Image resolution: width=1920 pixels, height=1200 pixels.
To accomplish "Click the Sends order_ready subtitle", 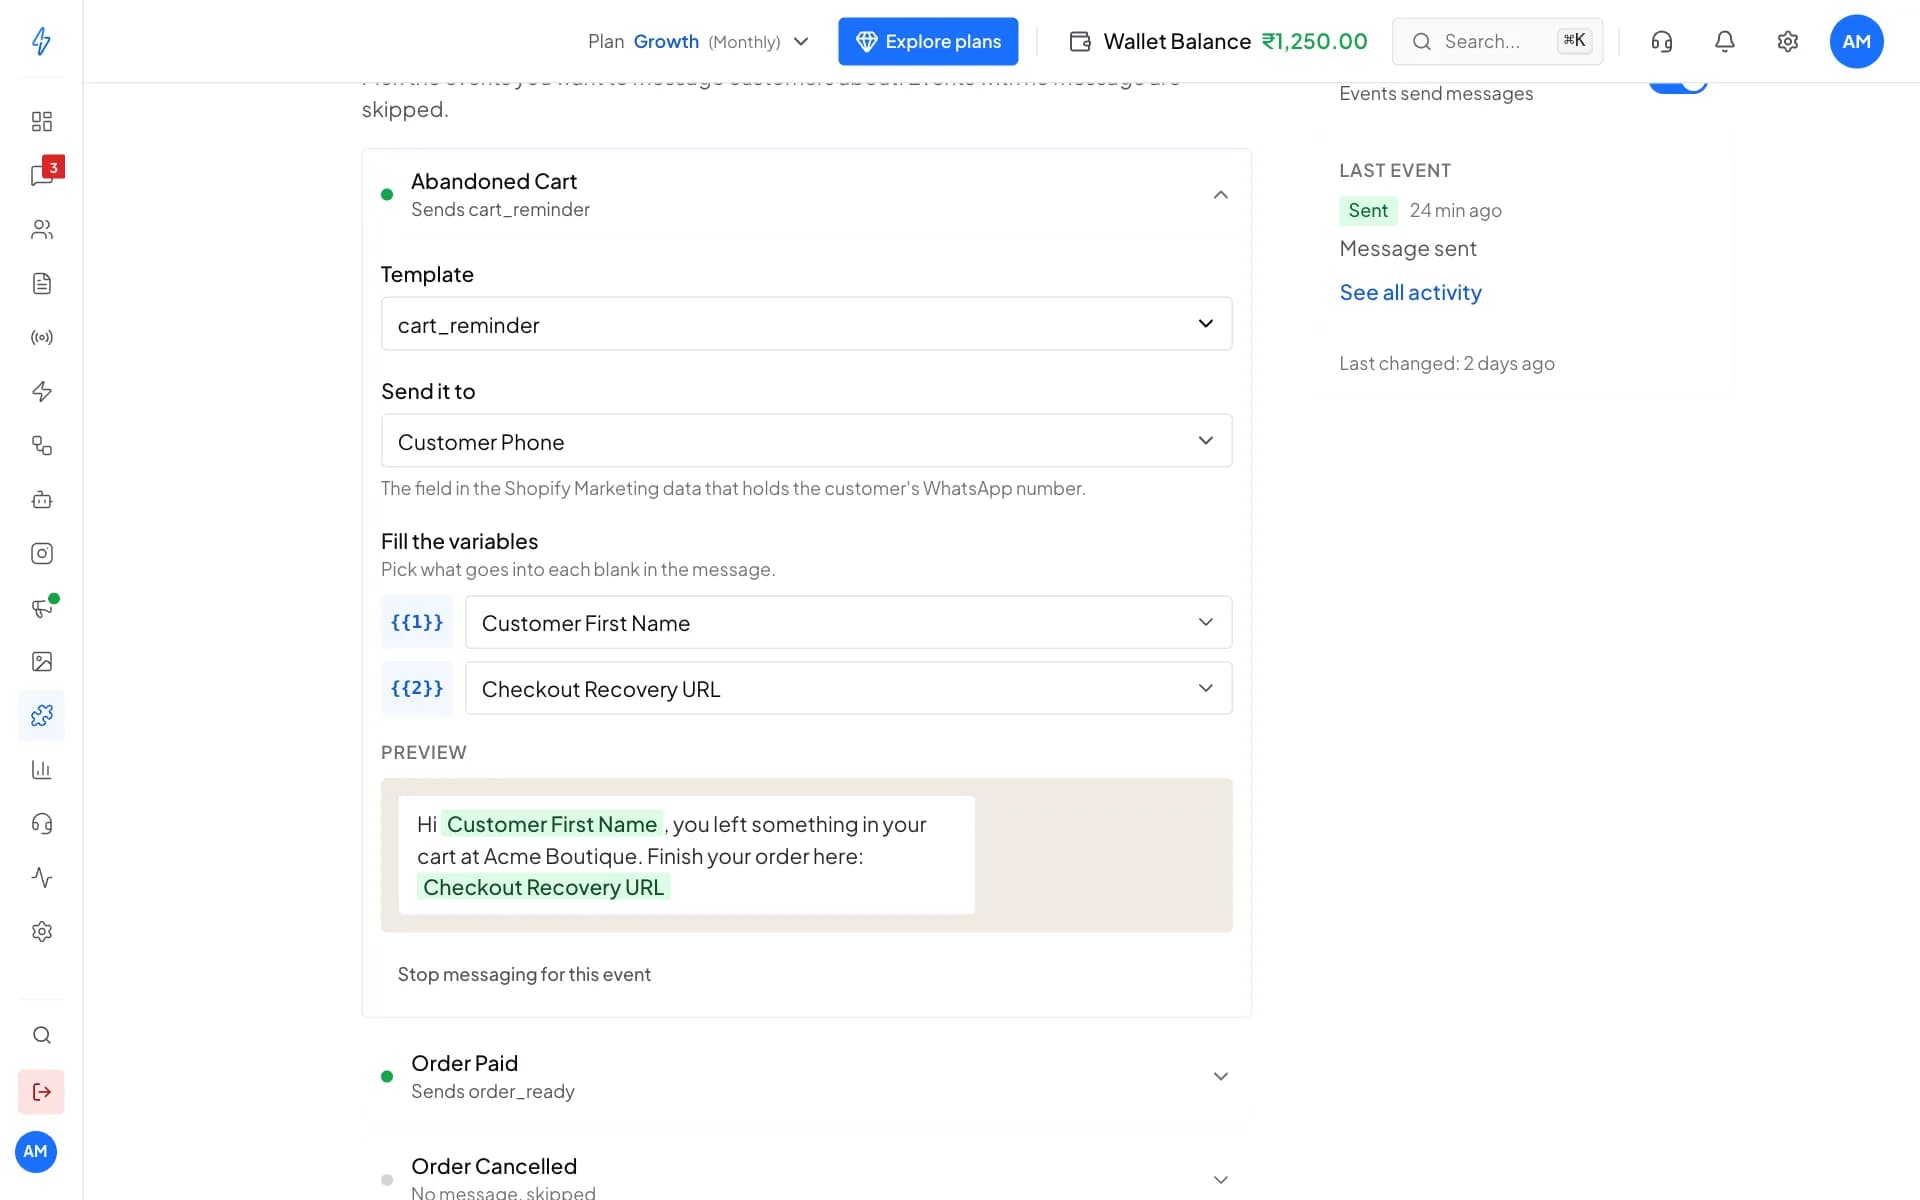I will (492, 1091).
